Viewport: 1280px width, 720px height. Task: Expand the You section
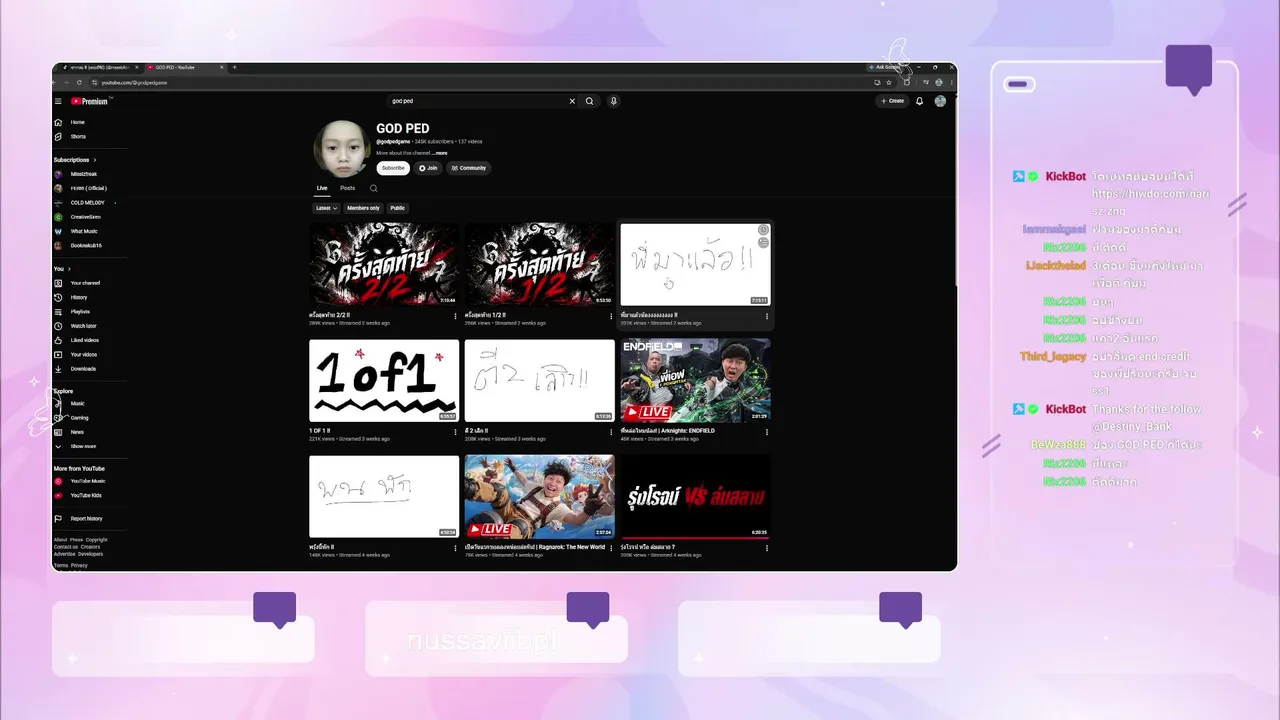click(62, 269)
